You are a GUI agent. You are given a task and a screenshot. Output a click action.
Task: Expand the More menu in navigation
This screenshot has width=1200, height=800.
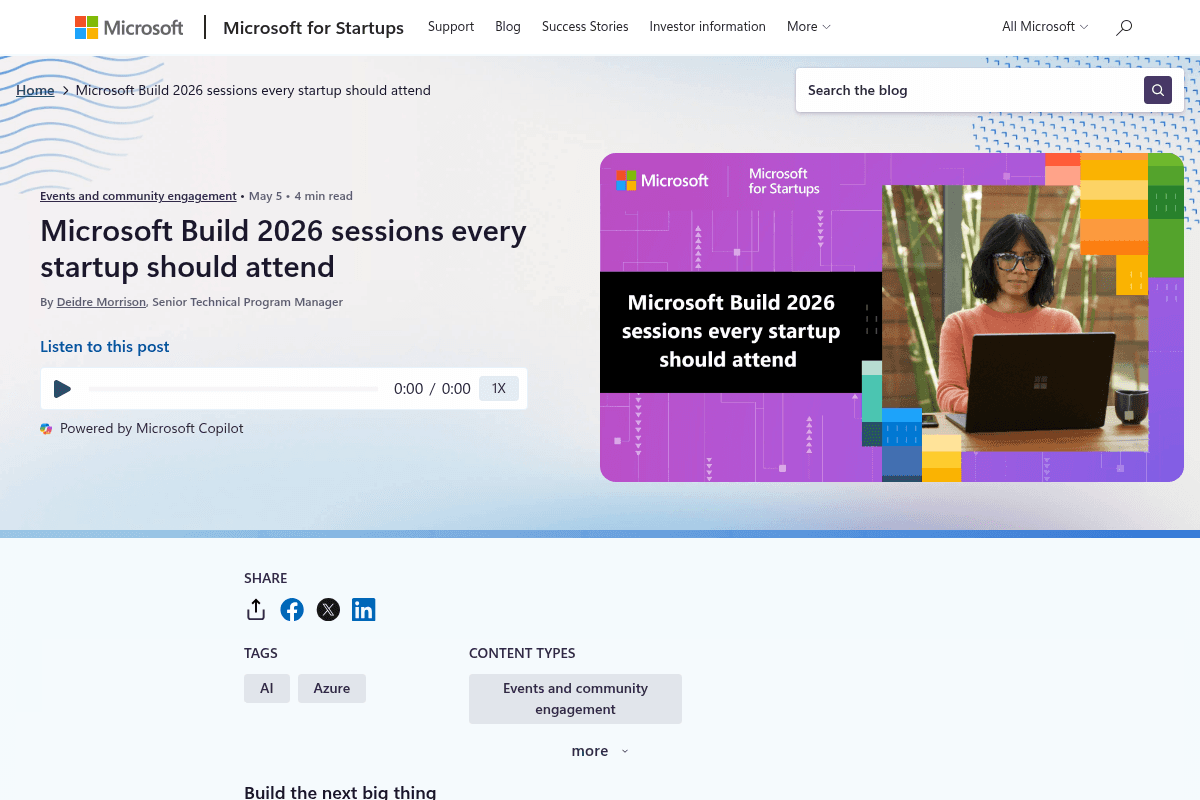tap(808, 27)
